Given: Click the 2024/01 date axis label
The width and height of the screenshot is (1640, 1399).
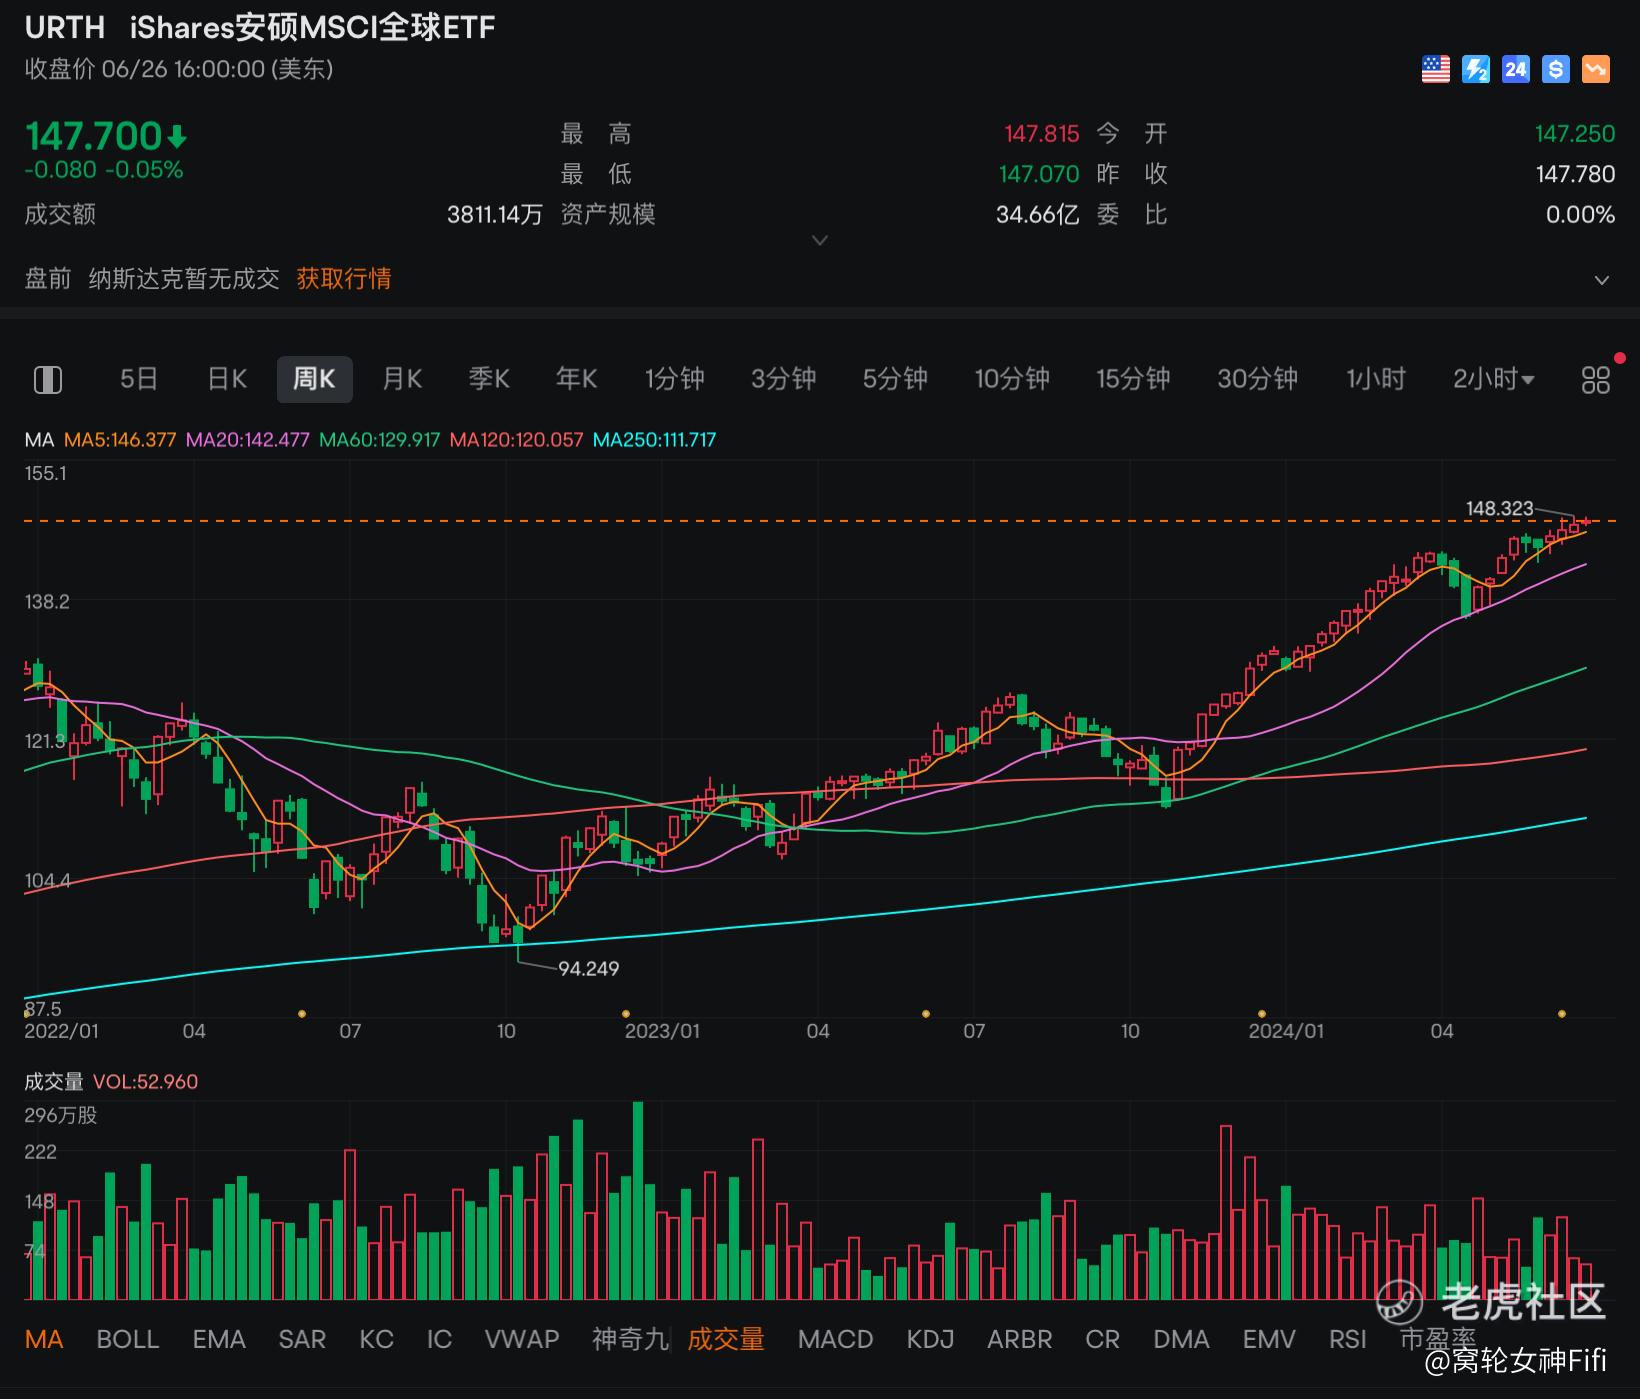Looking at the screenshot, I should tap(1286, 1031).
